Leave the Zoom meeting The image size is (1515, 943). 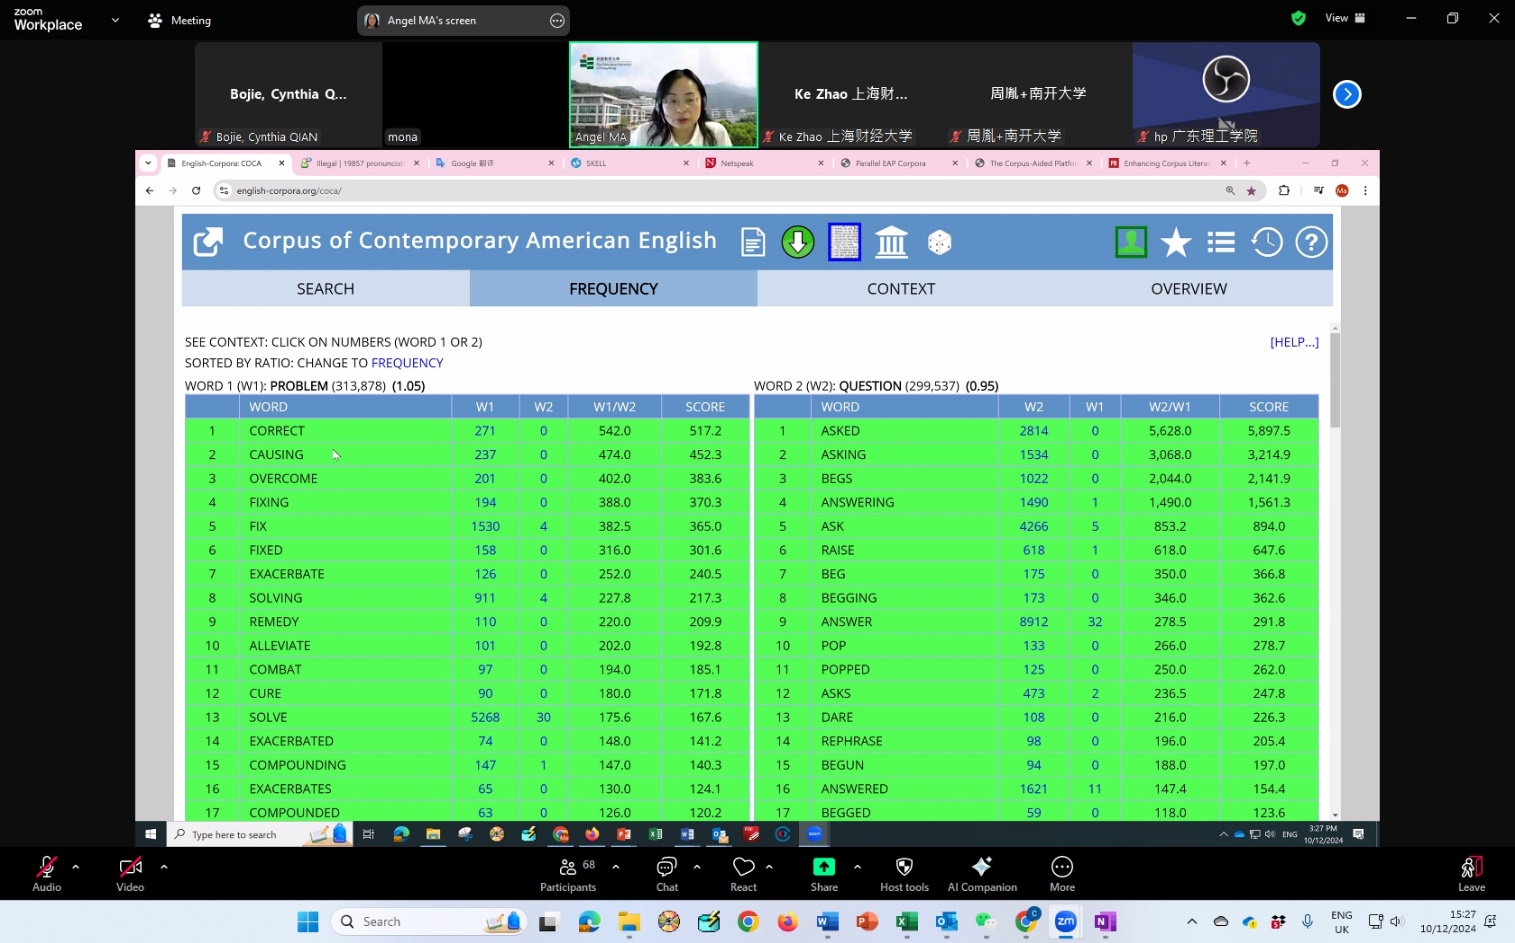point(1471,873)
